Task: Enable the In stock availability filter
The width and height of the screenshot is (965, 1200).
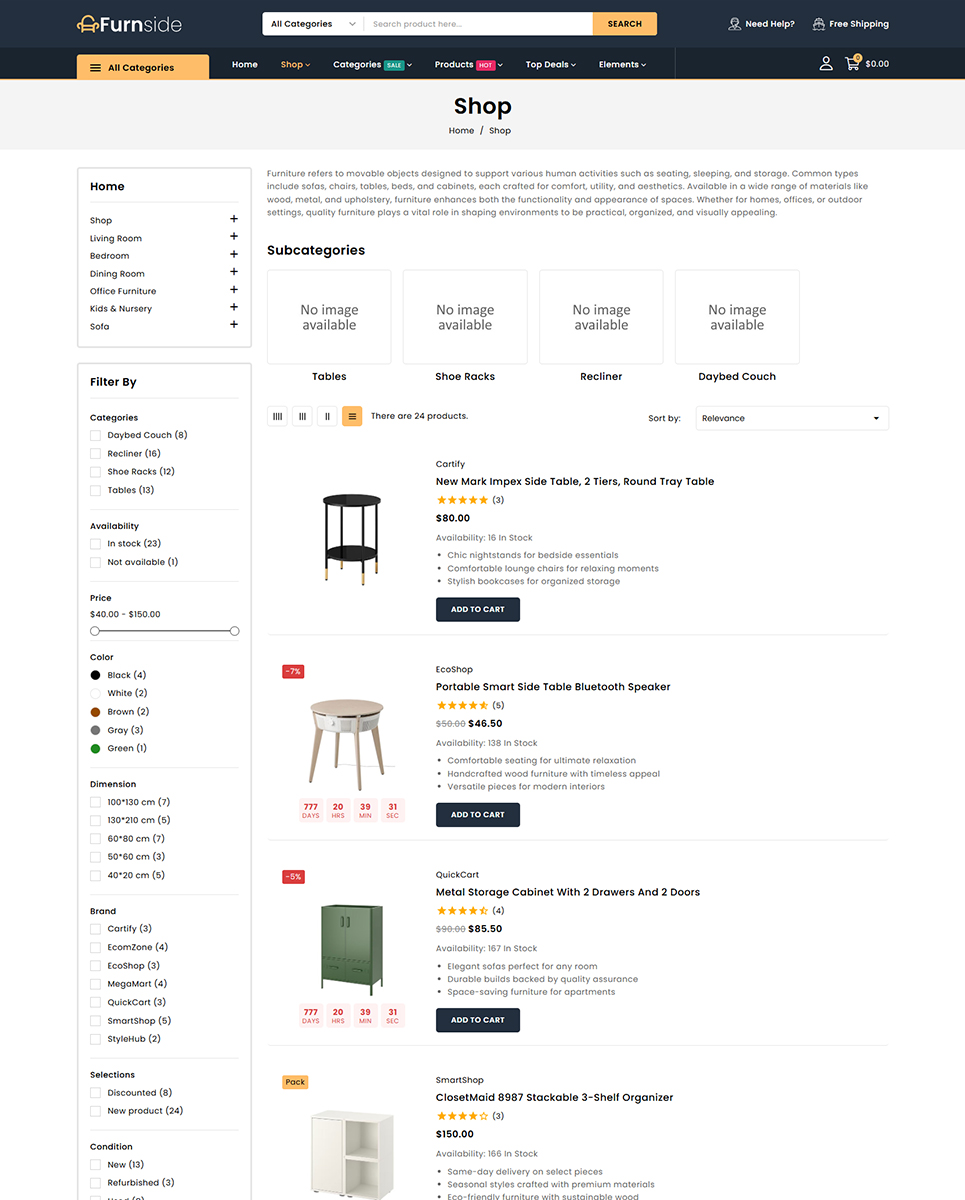Action: [96, 544]
